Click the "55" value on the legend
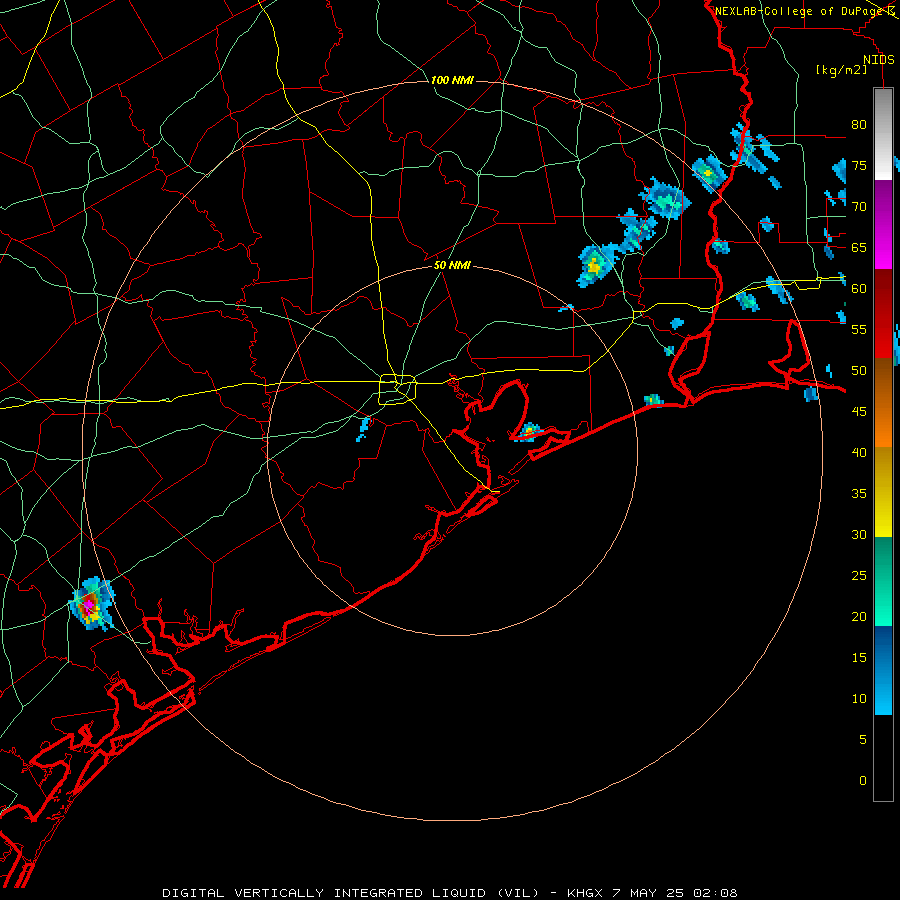The height and width of the screenshot is (900, 900). click(x=859, y=329)
